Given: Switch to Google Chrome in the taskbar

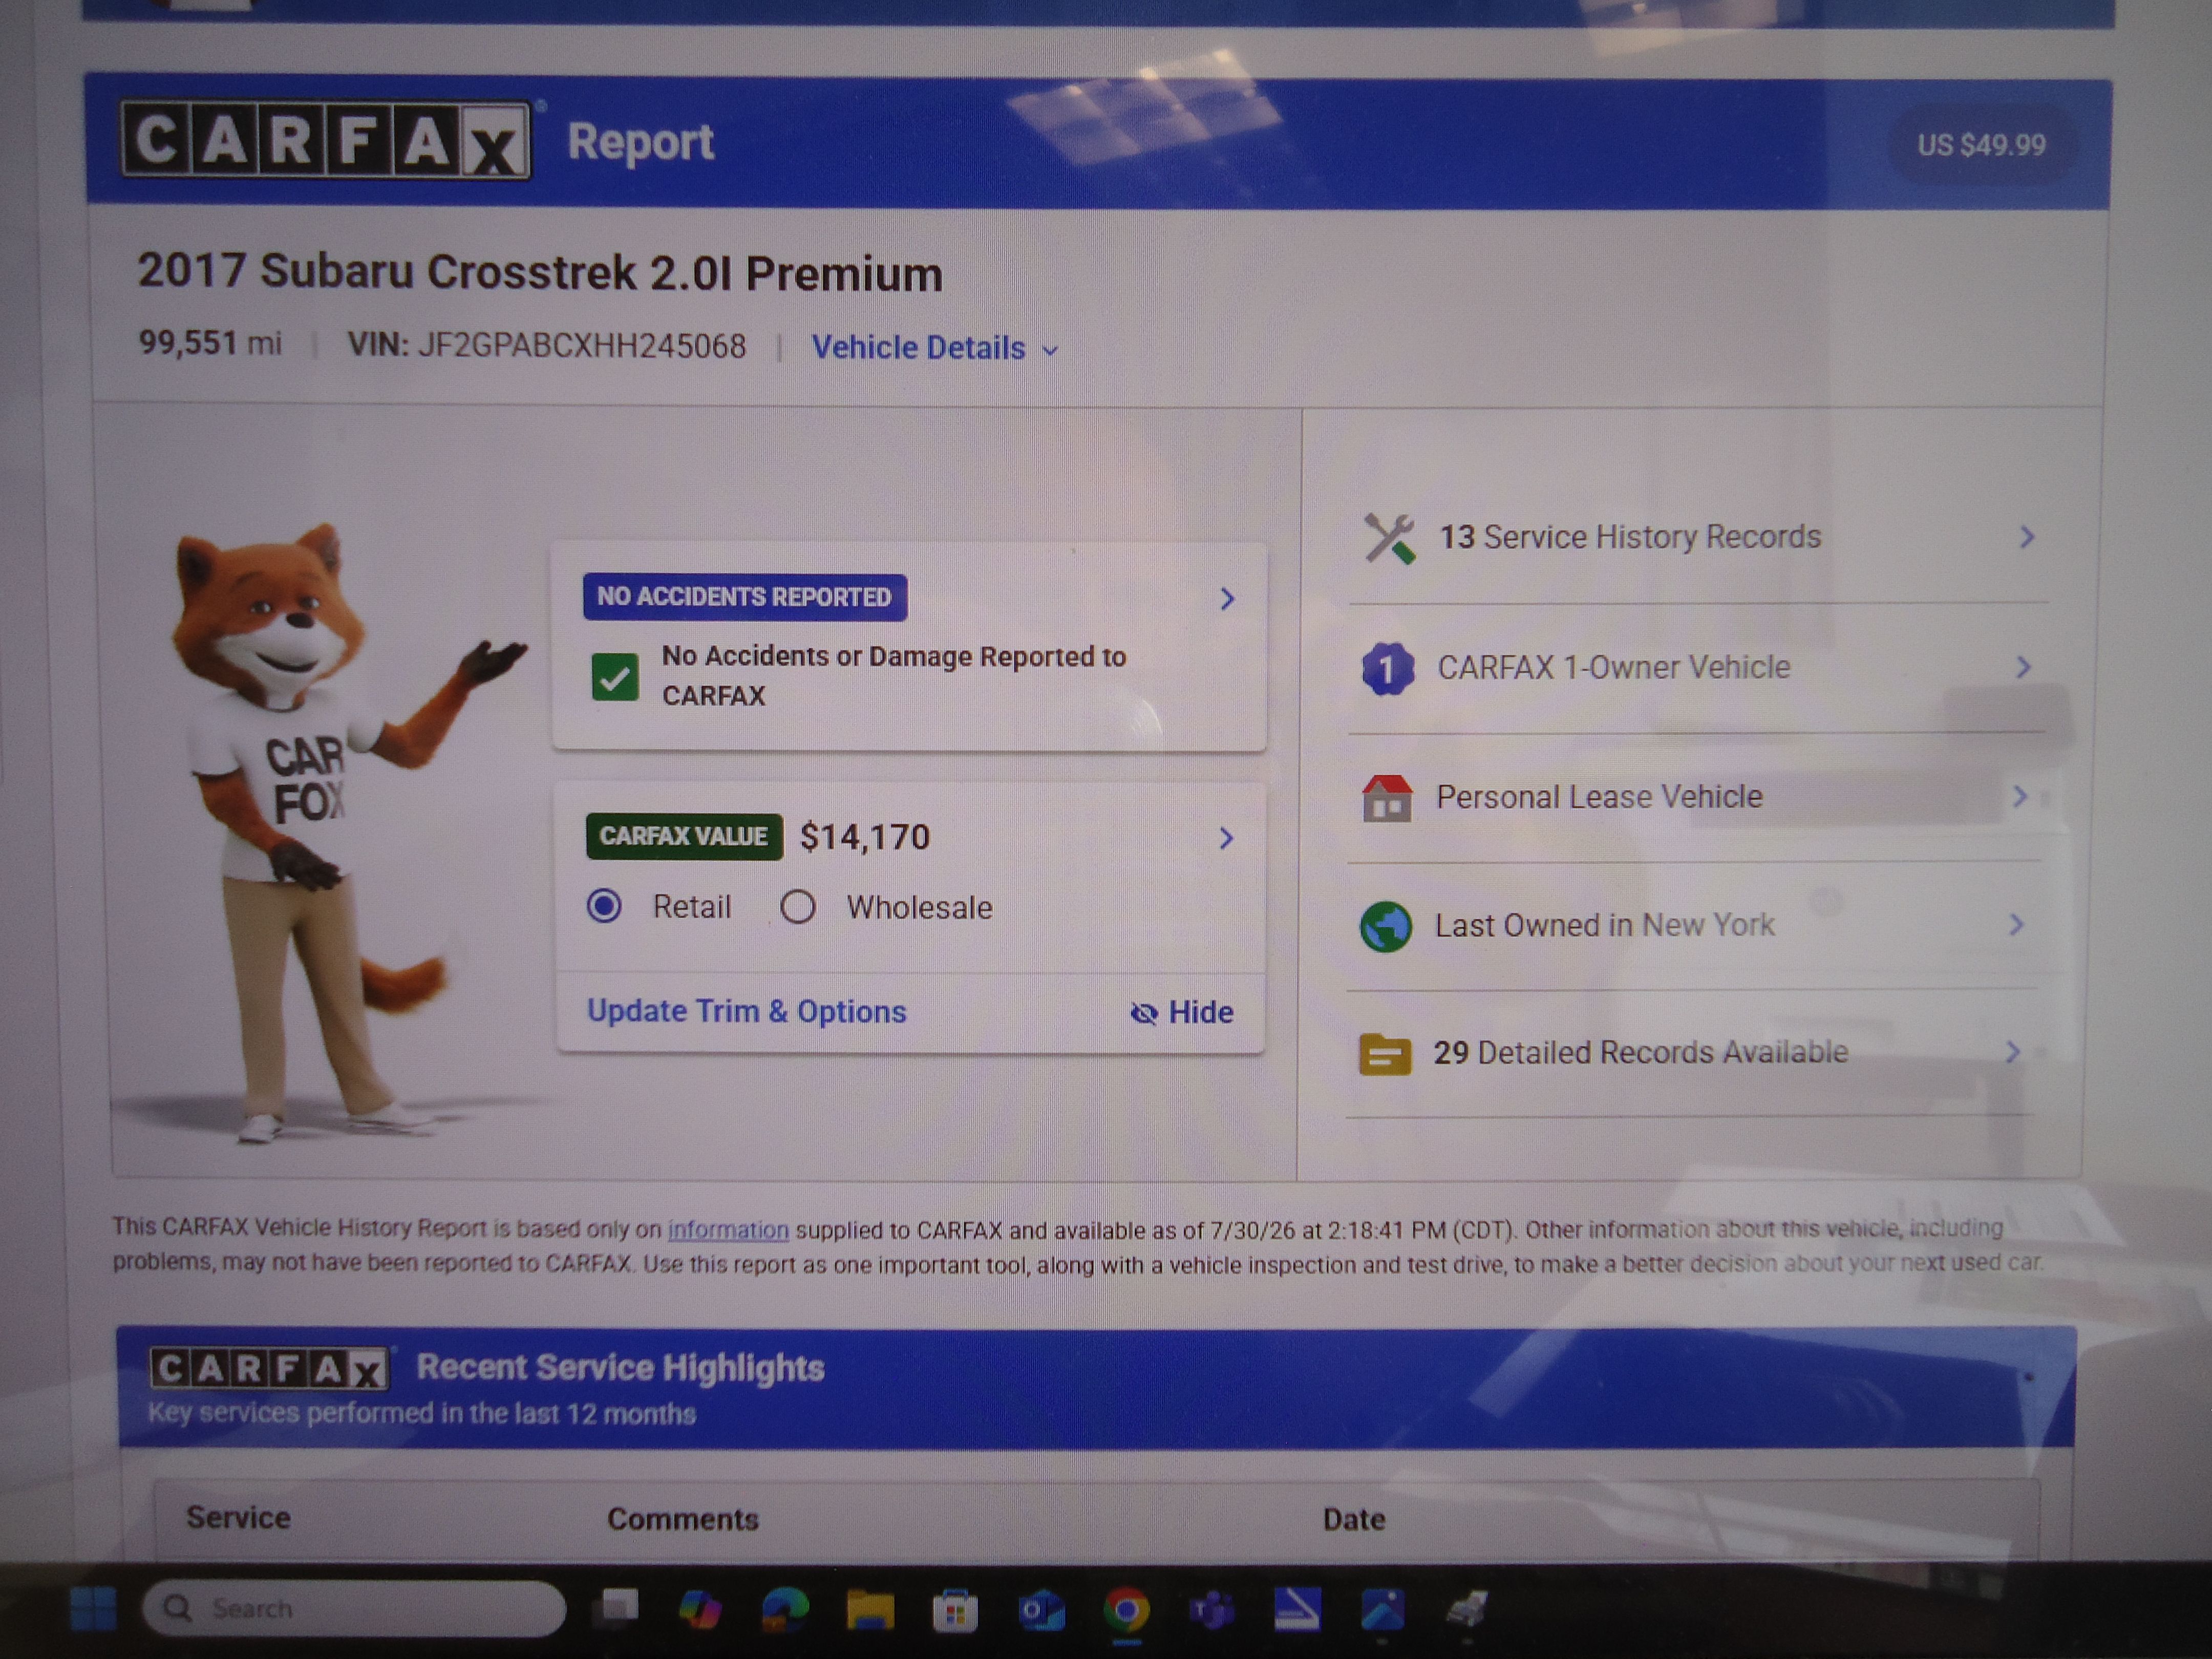Looking at the screenshot, I should pos(1127,1611).
